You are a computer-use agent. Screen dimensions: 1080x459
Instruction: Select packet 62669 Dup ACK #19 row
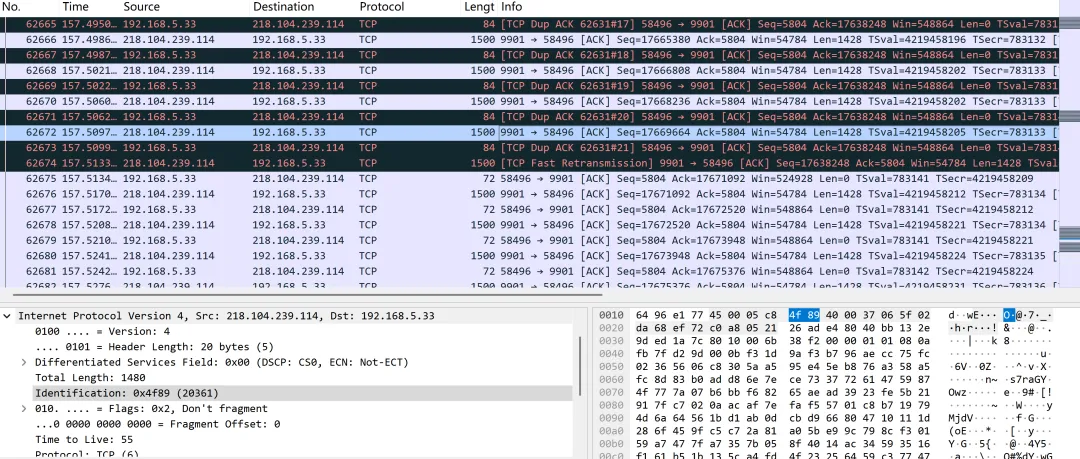coord(529,86)
